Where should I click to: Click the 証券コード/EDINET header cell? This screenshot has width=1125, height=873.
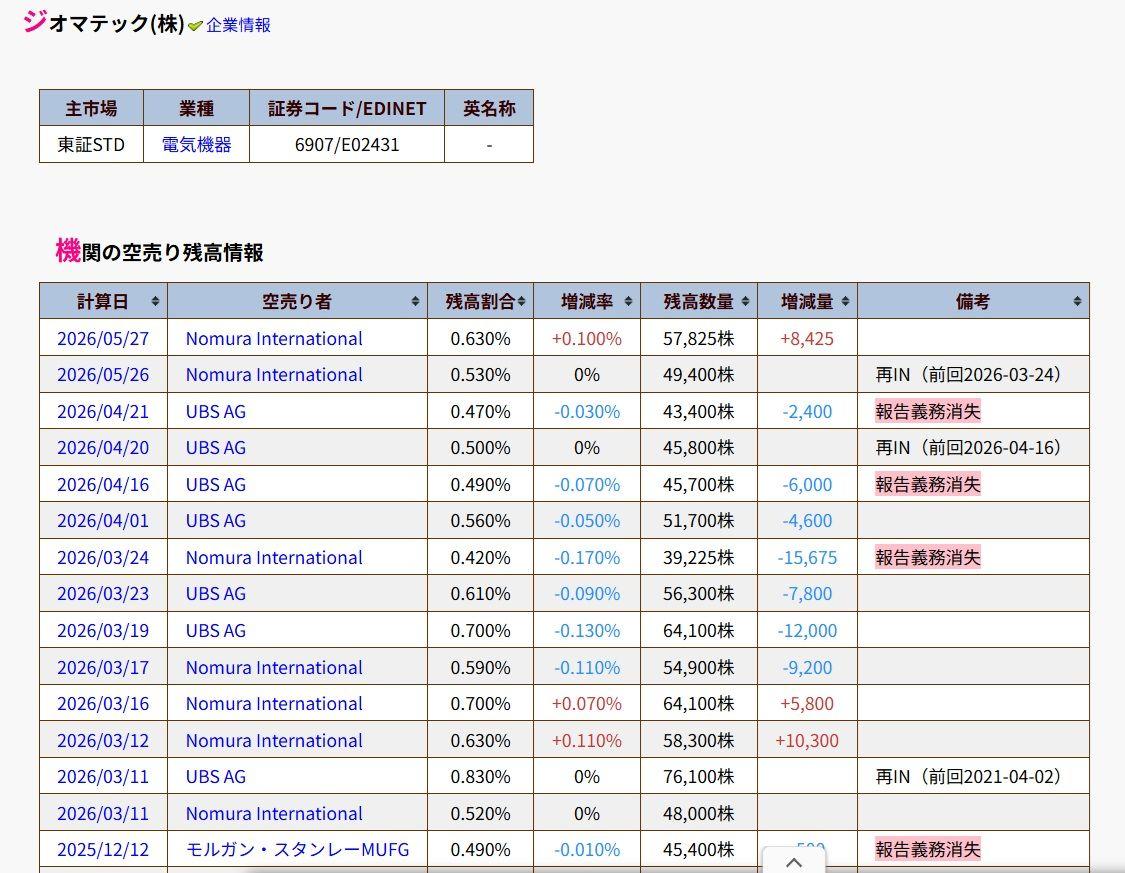coord(347,108)
